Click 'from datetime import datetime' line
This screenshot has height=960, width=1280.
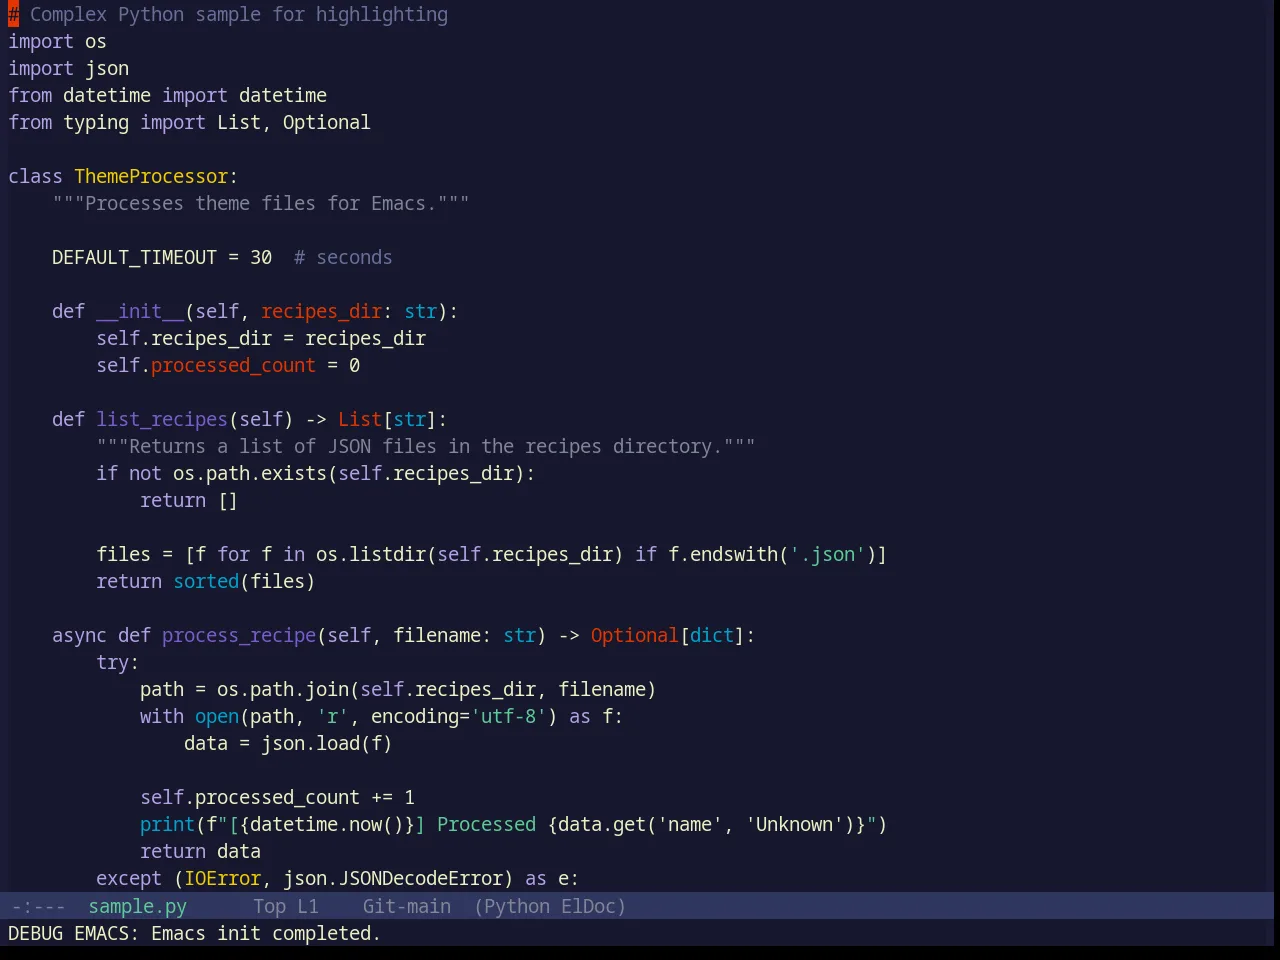point(167,95)
